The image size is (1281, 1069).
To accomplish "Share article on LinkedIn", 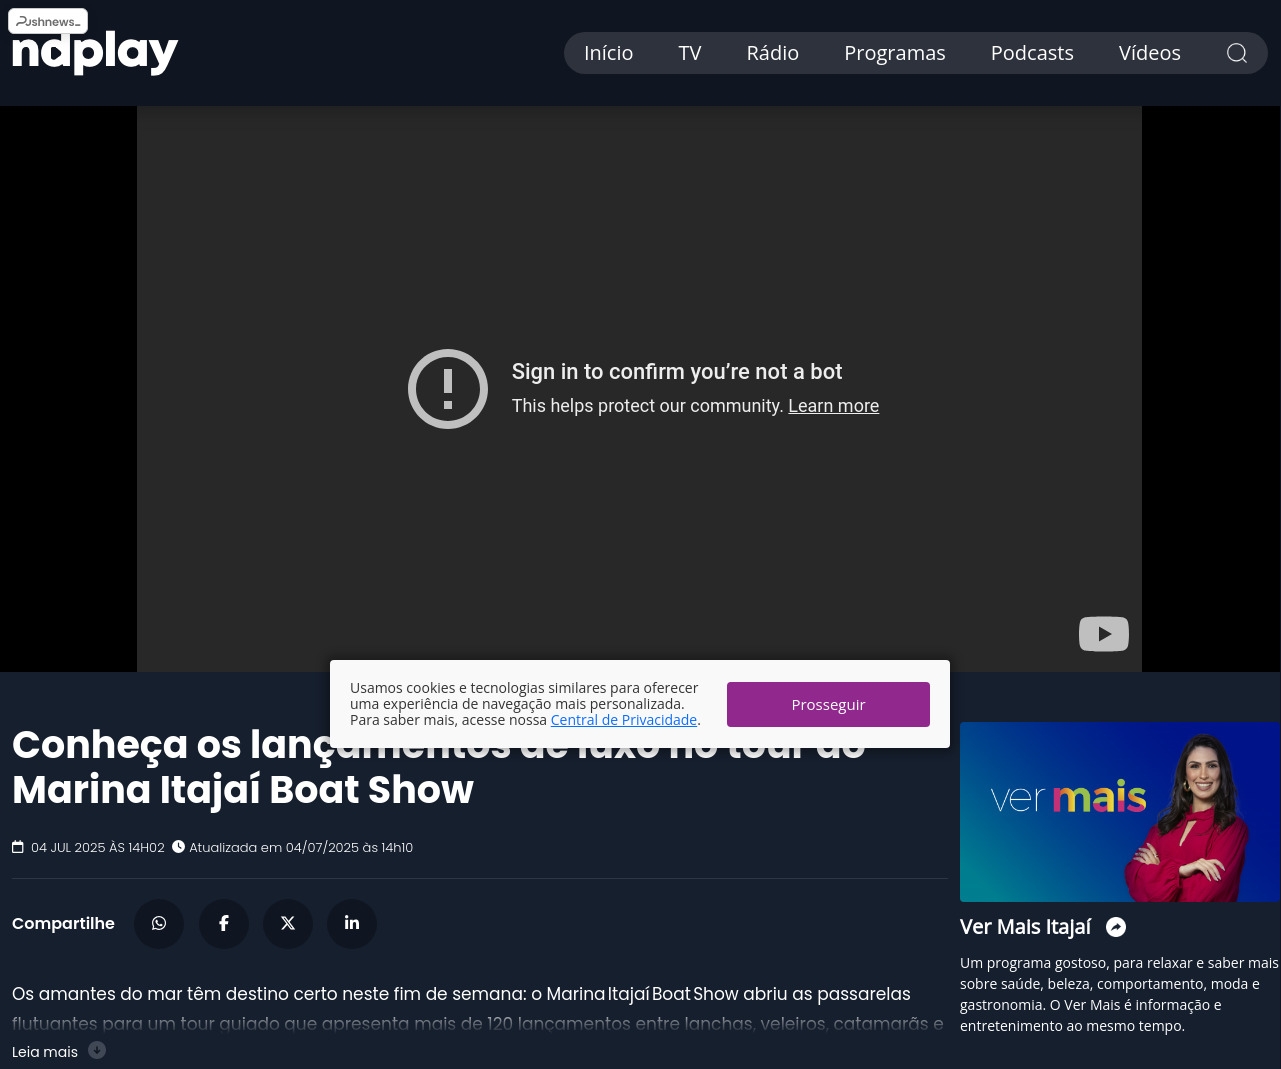I will coord(352,923).
